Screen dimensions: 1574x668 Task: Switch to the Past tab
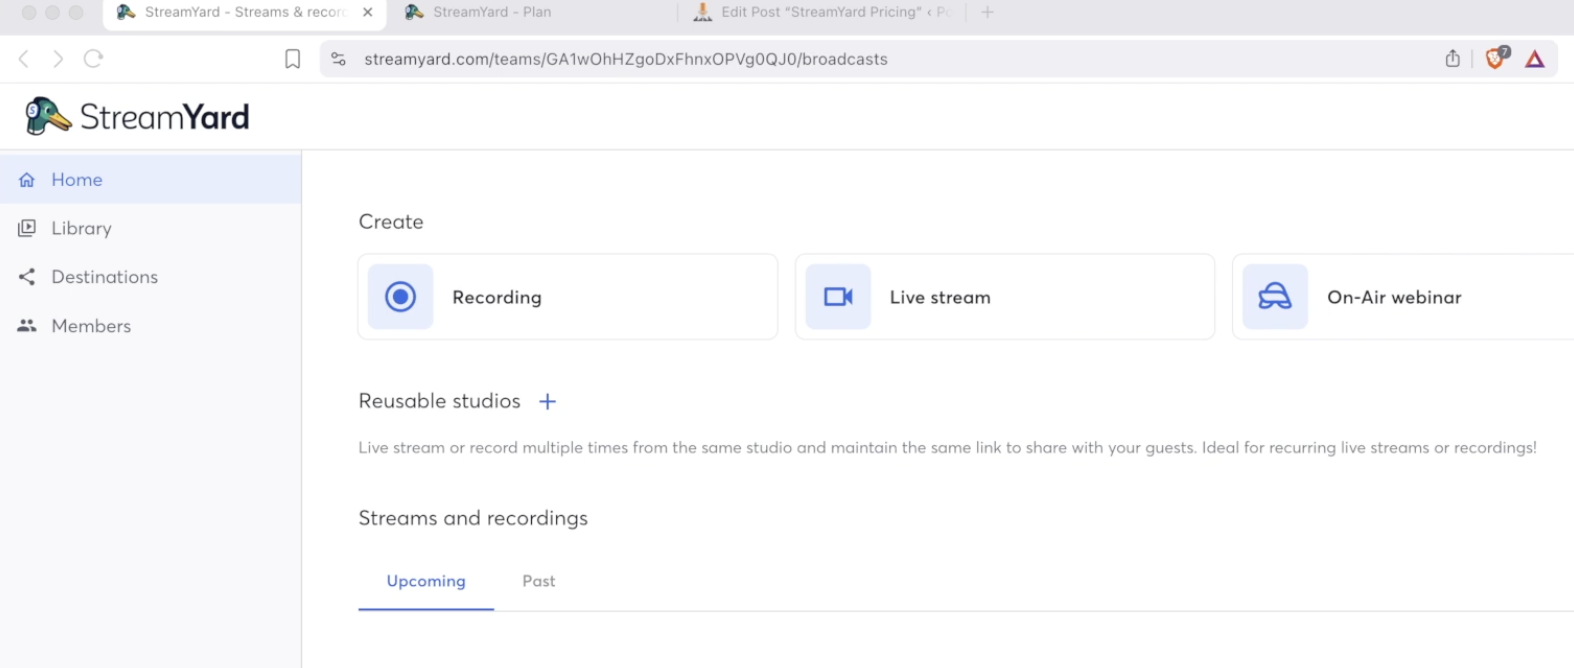point(539,581)
